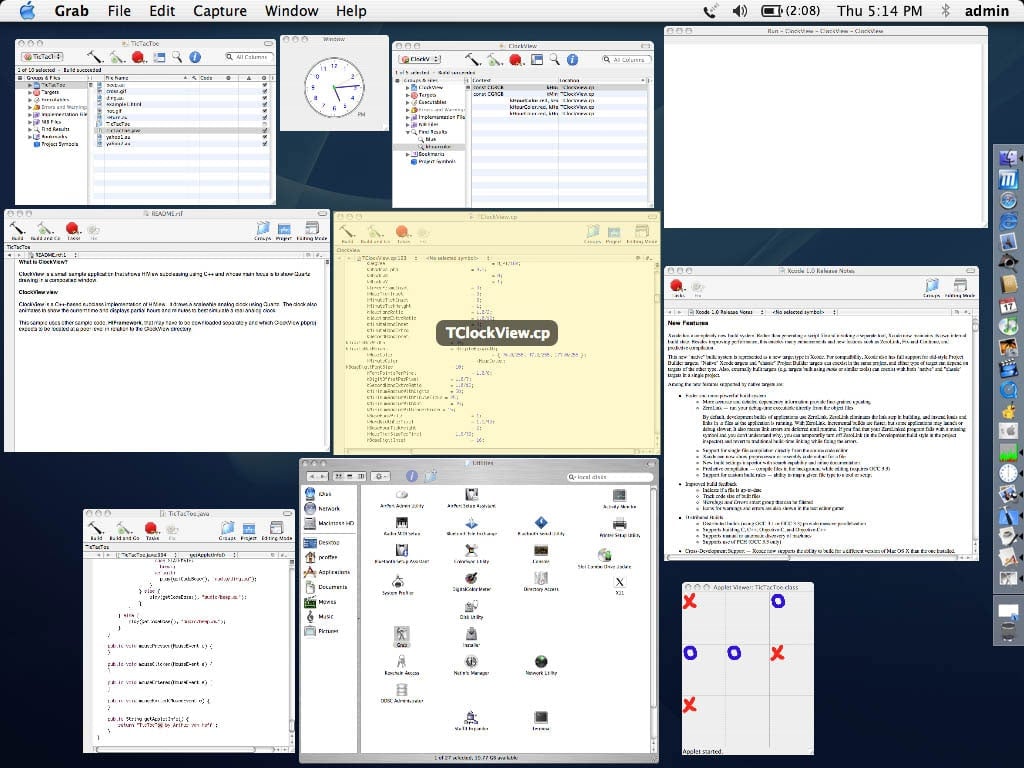
Task: Click the volume icon in the menu bar
Action: point(739,11)
